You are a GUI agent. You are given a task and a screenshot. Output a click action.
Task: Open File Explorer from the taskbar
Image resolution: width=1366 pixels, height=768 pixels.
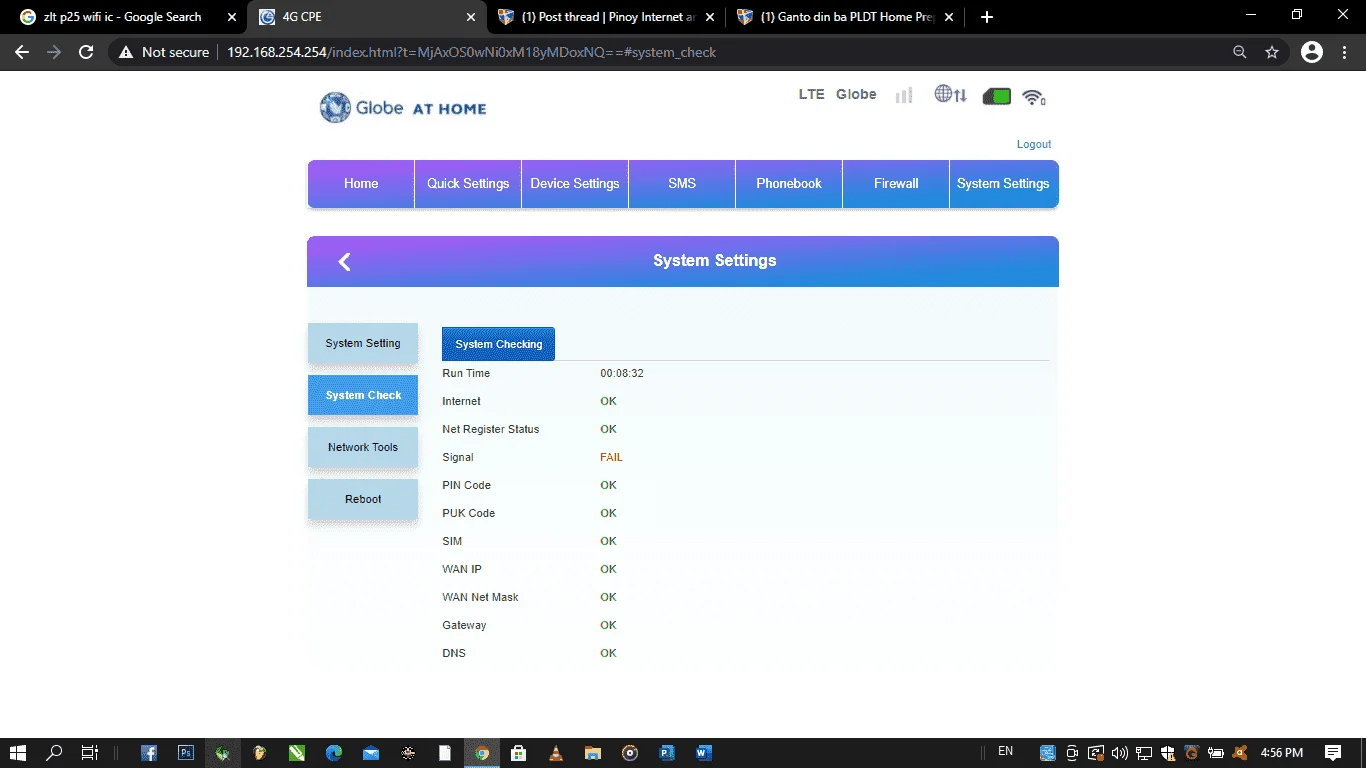point(592,753)
